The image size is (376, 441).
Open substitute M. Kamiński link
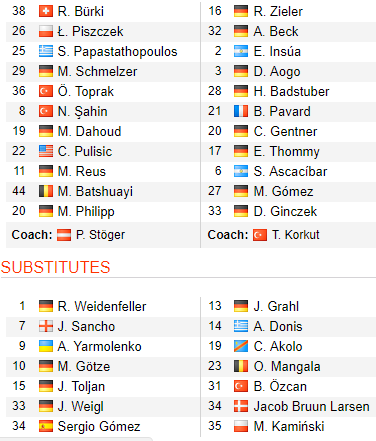289,426
